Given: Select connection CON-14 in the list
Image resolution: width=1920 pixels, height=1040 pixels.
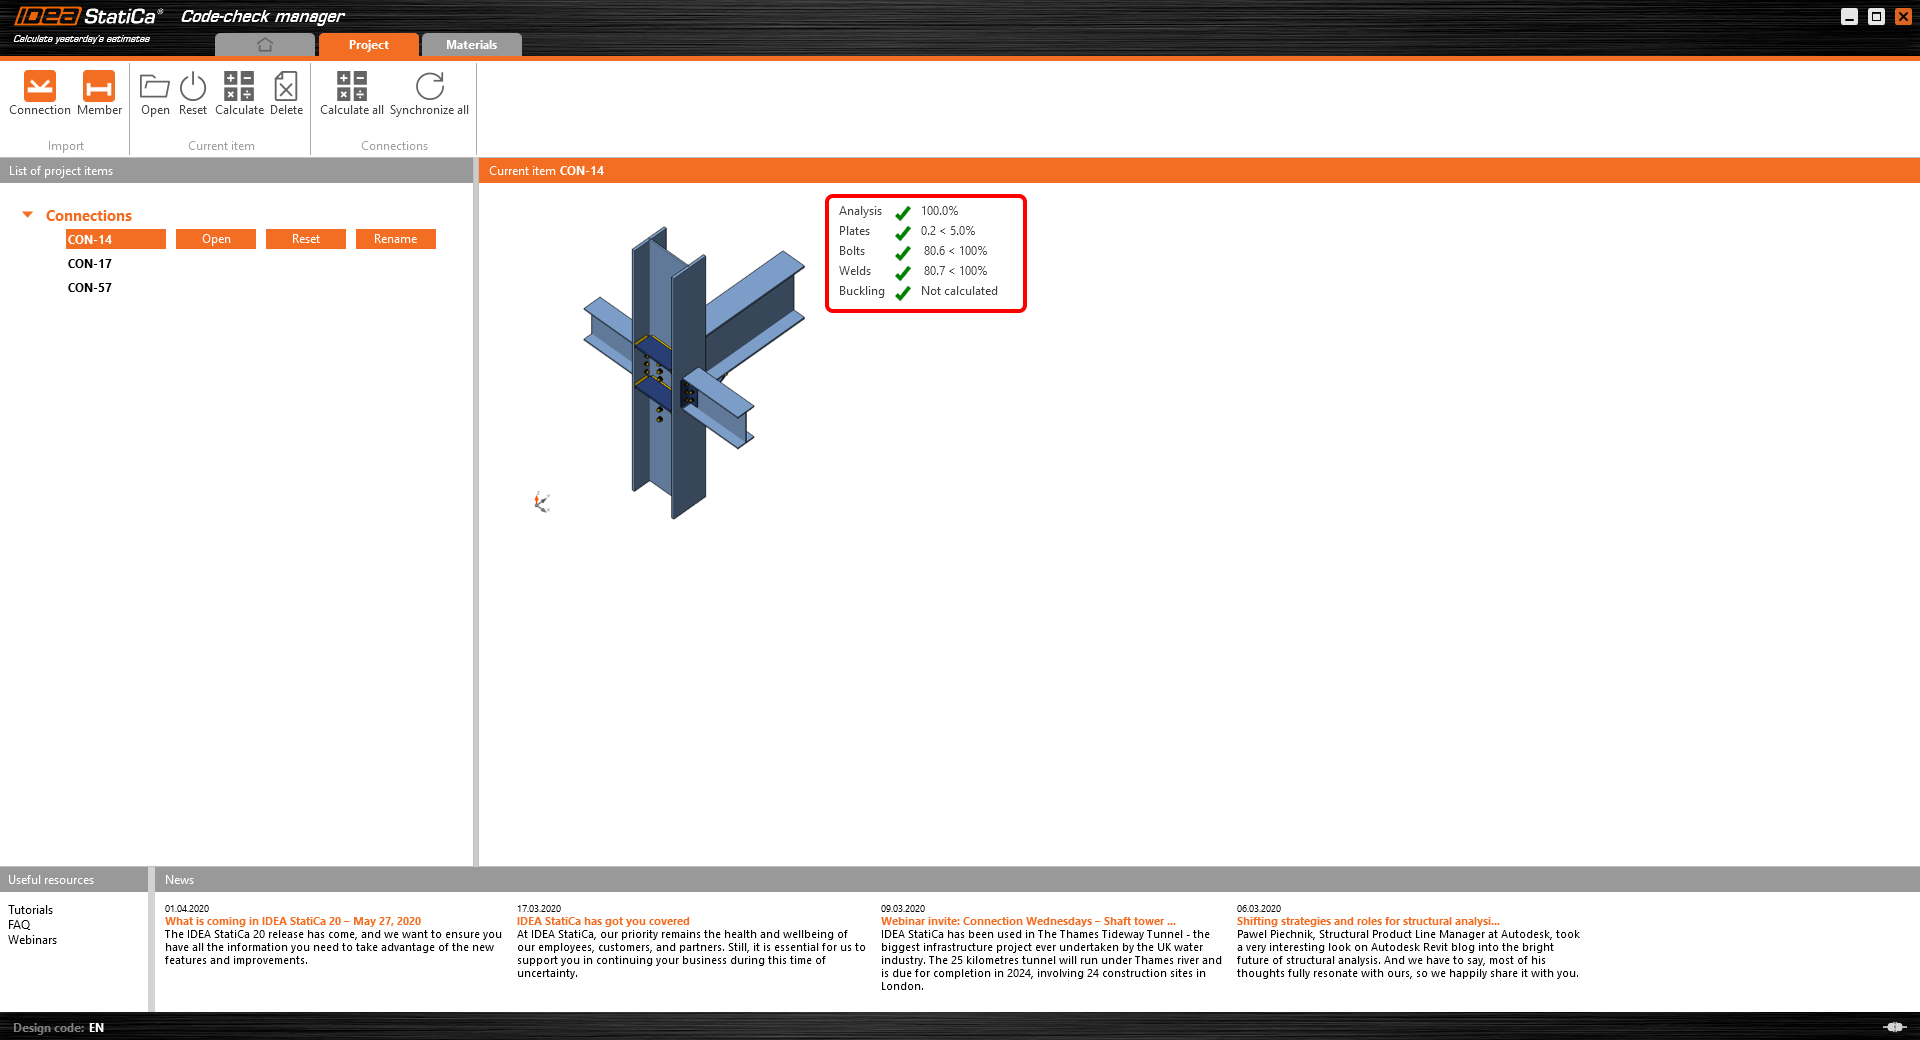Looking at the screenshot, I should (x=115, y=239).
